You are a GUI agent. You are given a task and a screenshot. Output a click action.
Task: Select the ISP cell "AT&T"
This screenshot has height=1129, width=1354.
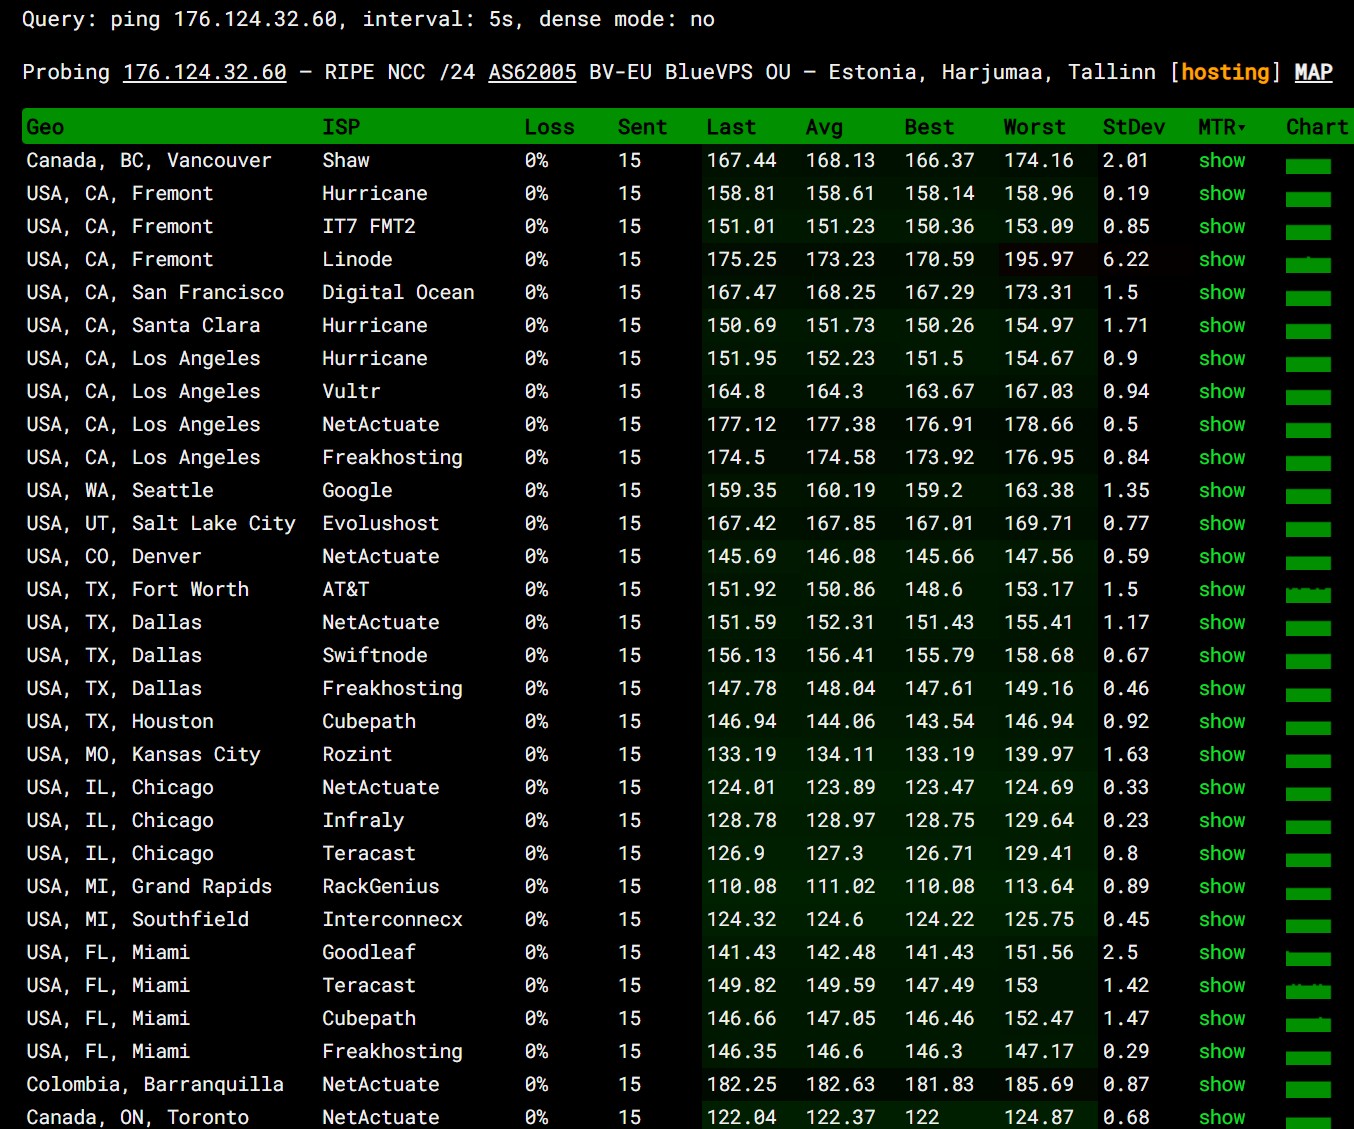point(346,589)
